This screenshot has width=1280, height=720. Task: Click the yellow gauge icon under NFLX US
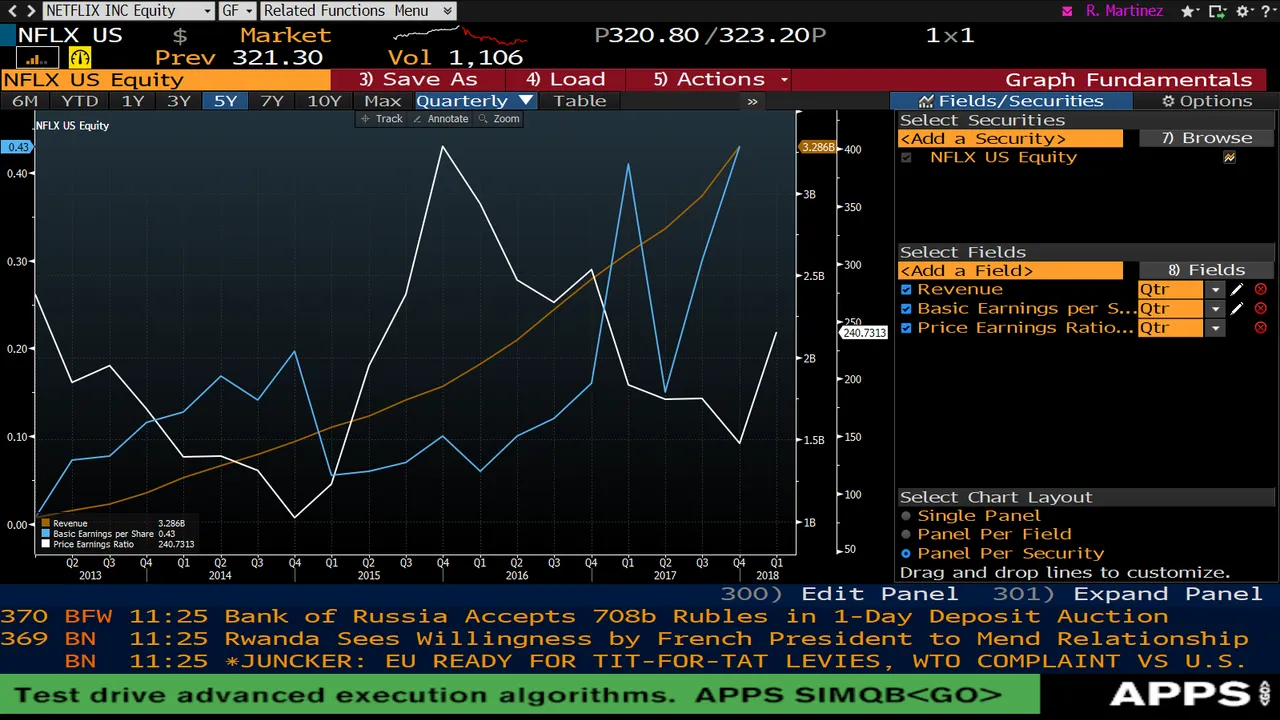(x=79, y=57)
